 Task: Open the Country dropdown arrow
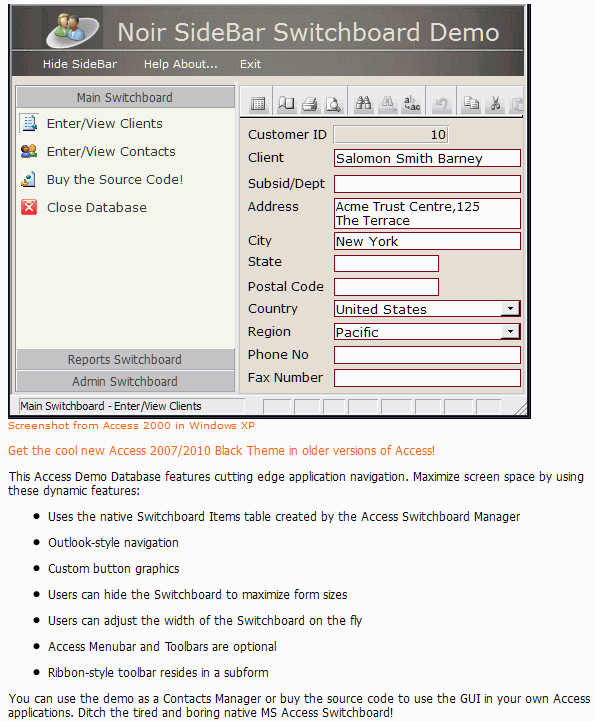pos(510,308)
